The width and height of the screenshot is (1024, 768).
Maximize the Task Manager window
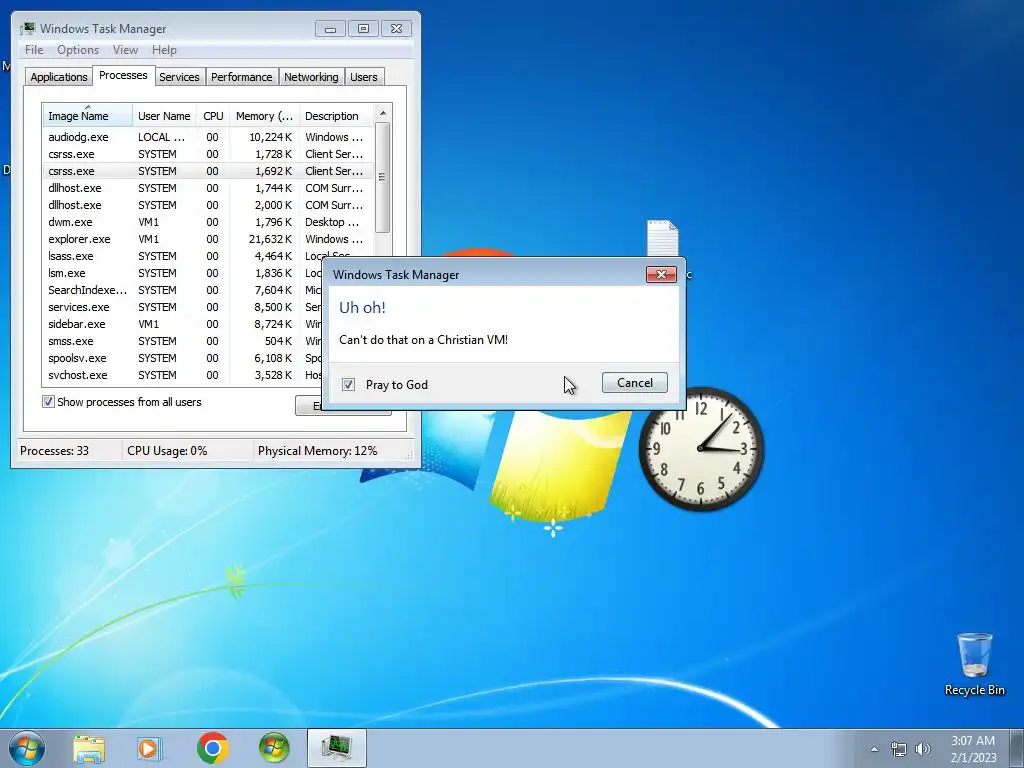[x=363, y=28]
